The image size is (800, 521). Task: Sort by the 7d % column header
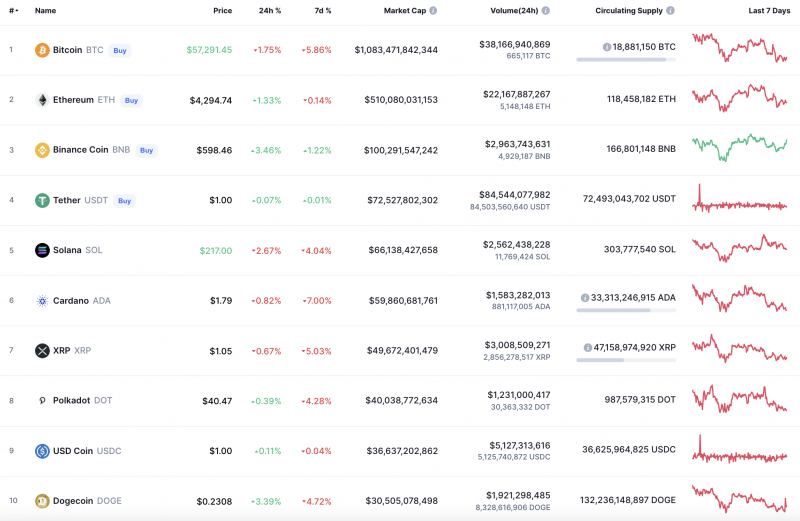tap(323, 10)
